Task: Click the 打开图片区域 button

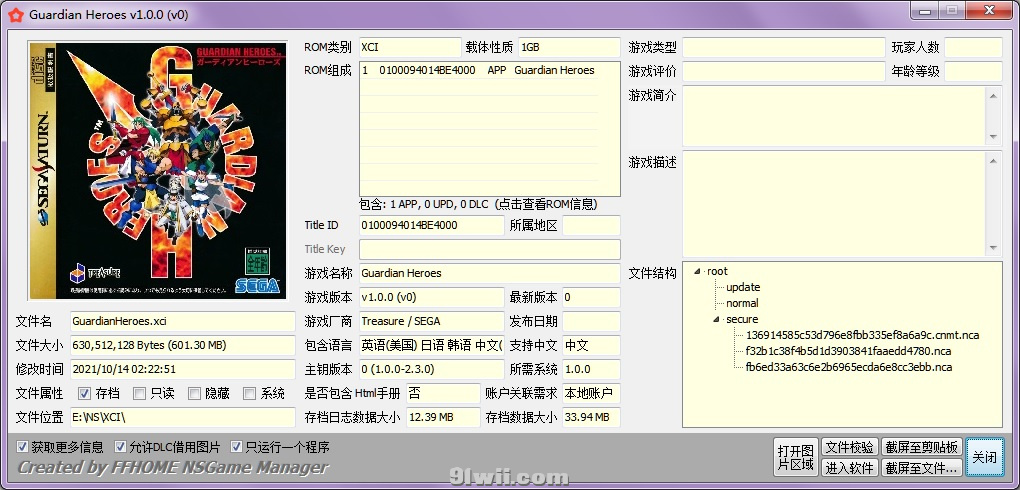Action: point(796,457)
